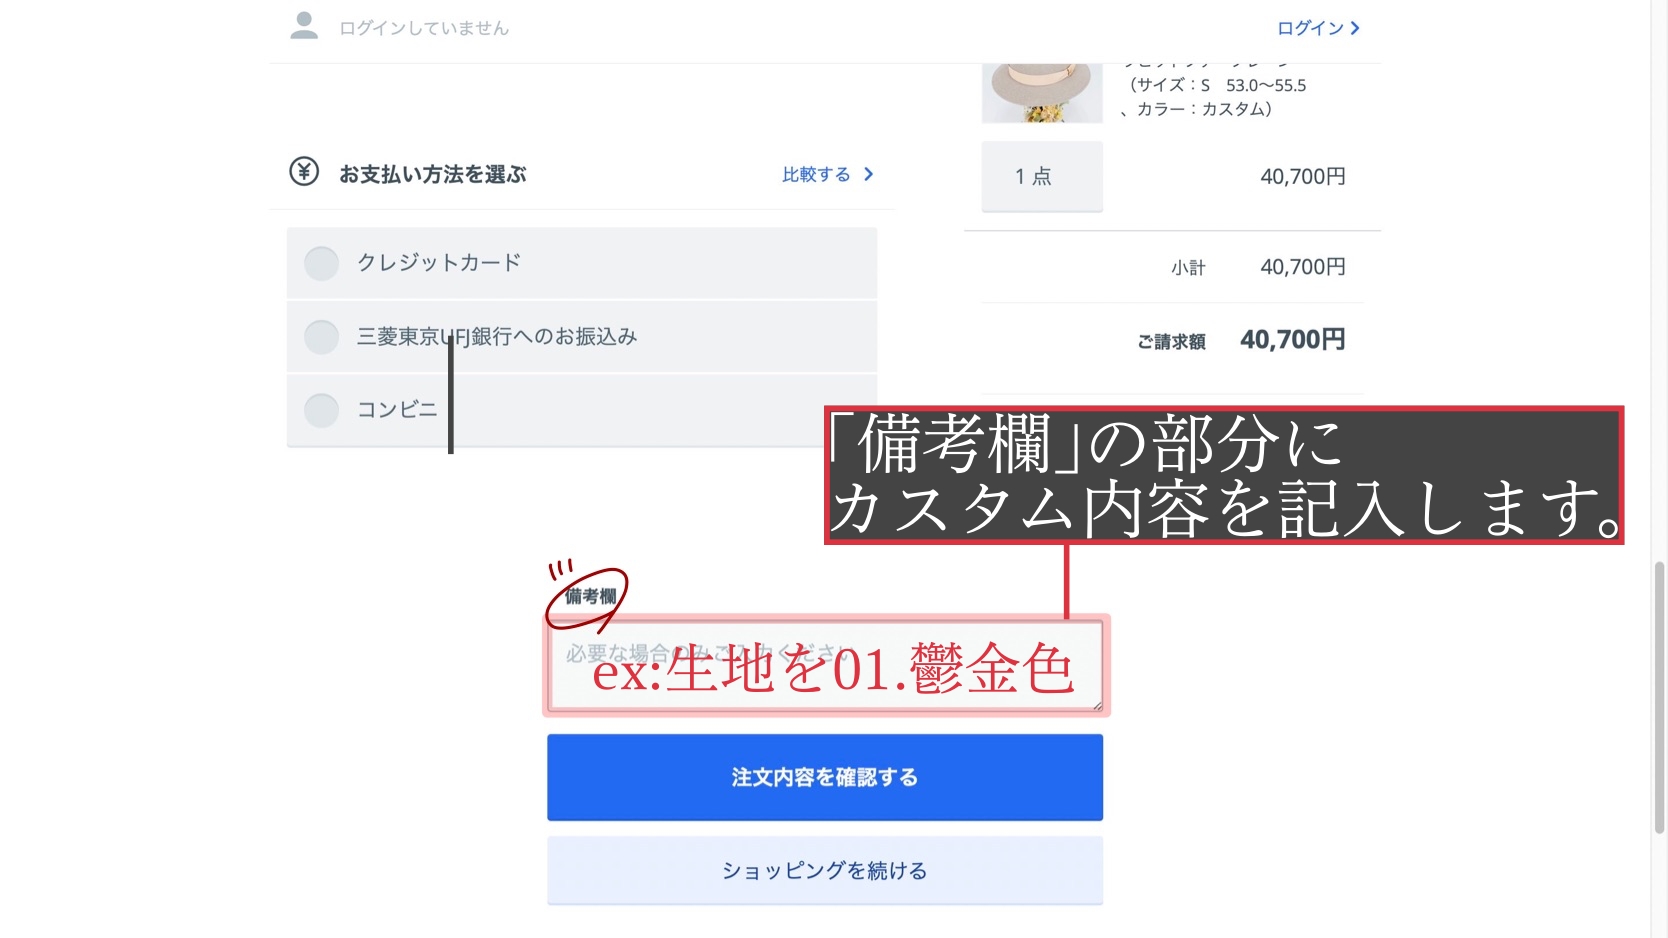Click the chevron arrow beside ログイン
The width and height of the screenshot is (1668, 938).
tap(1355, 28)
